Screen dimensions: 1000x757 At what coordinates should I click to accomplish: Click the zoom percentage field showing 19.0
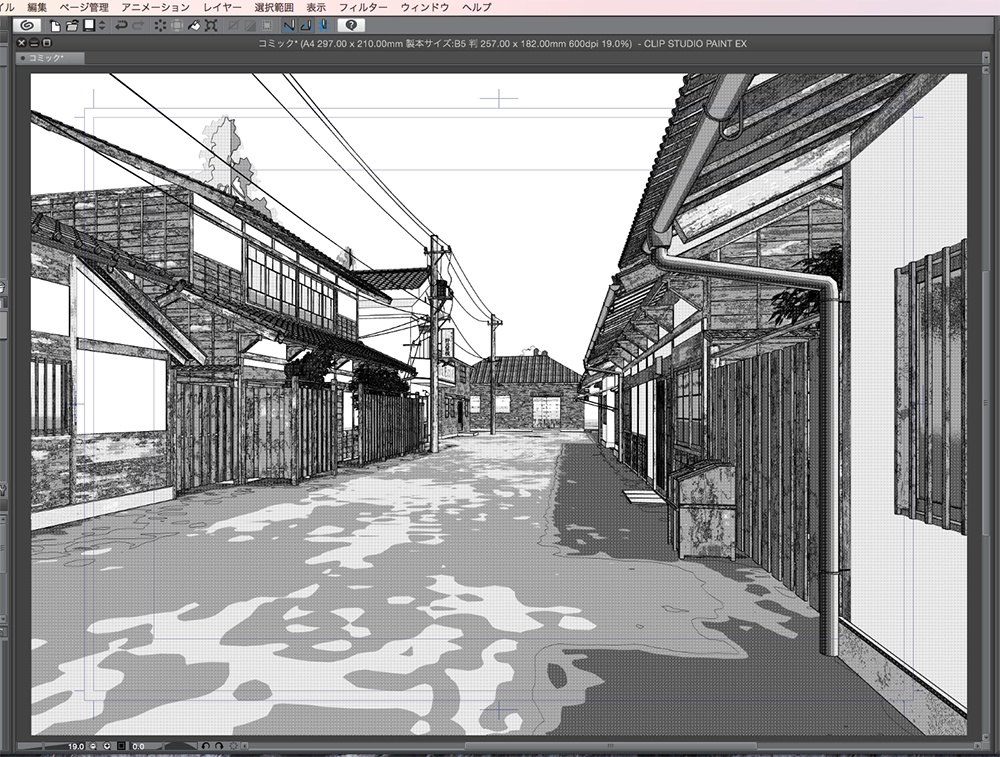75,745
